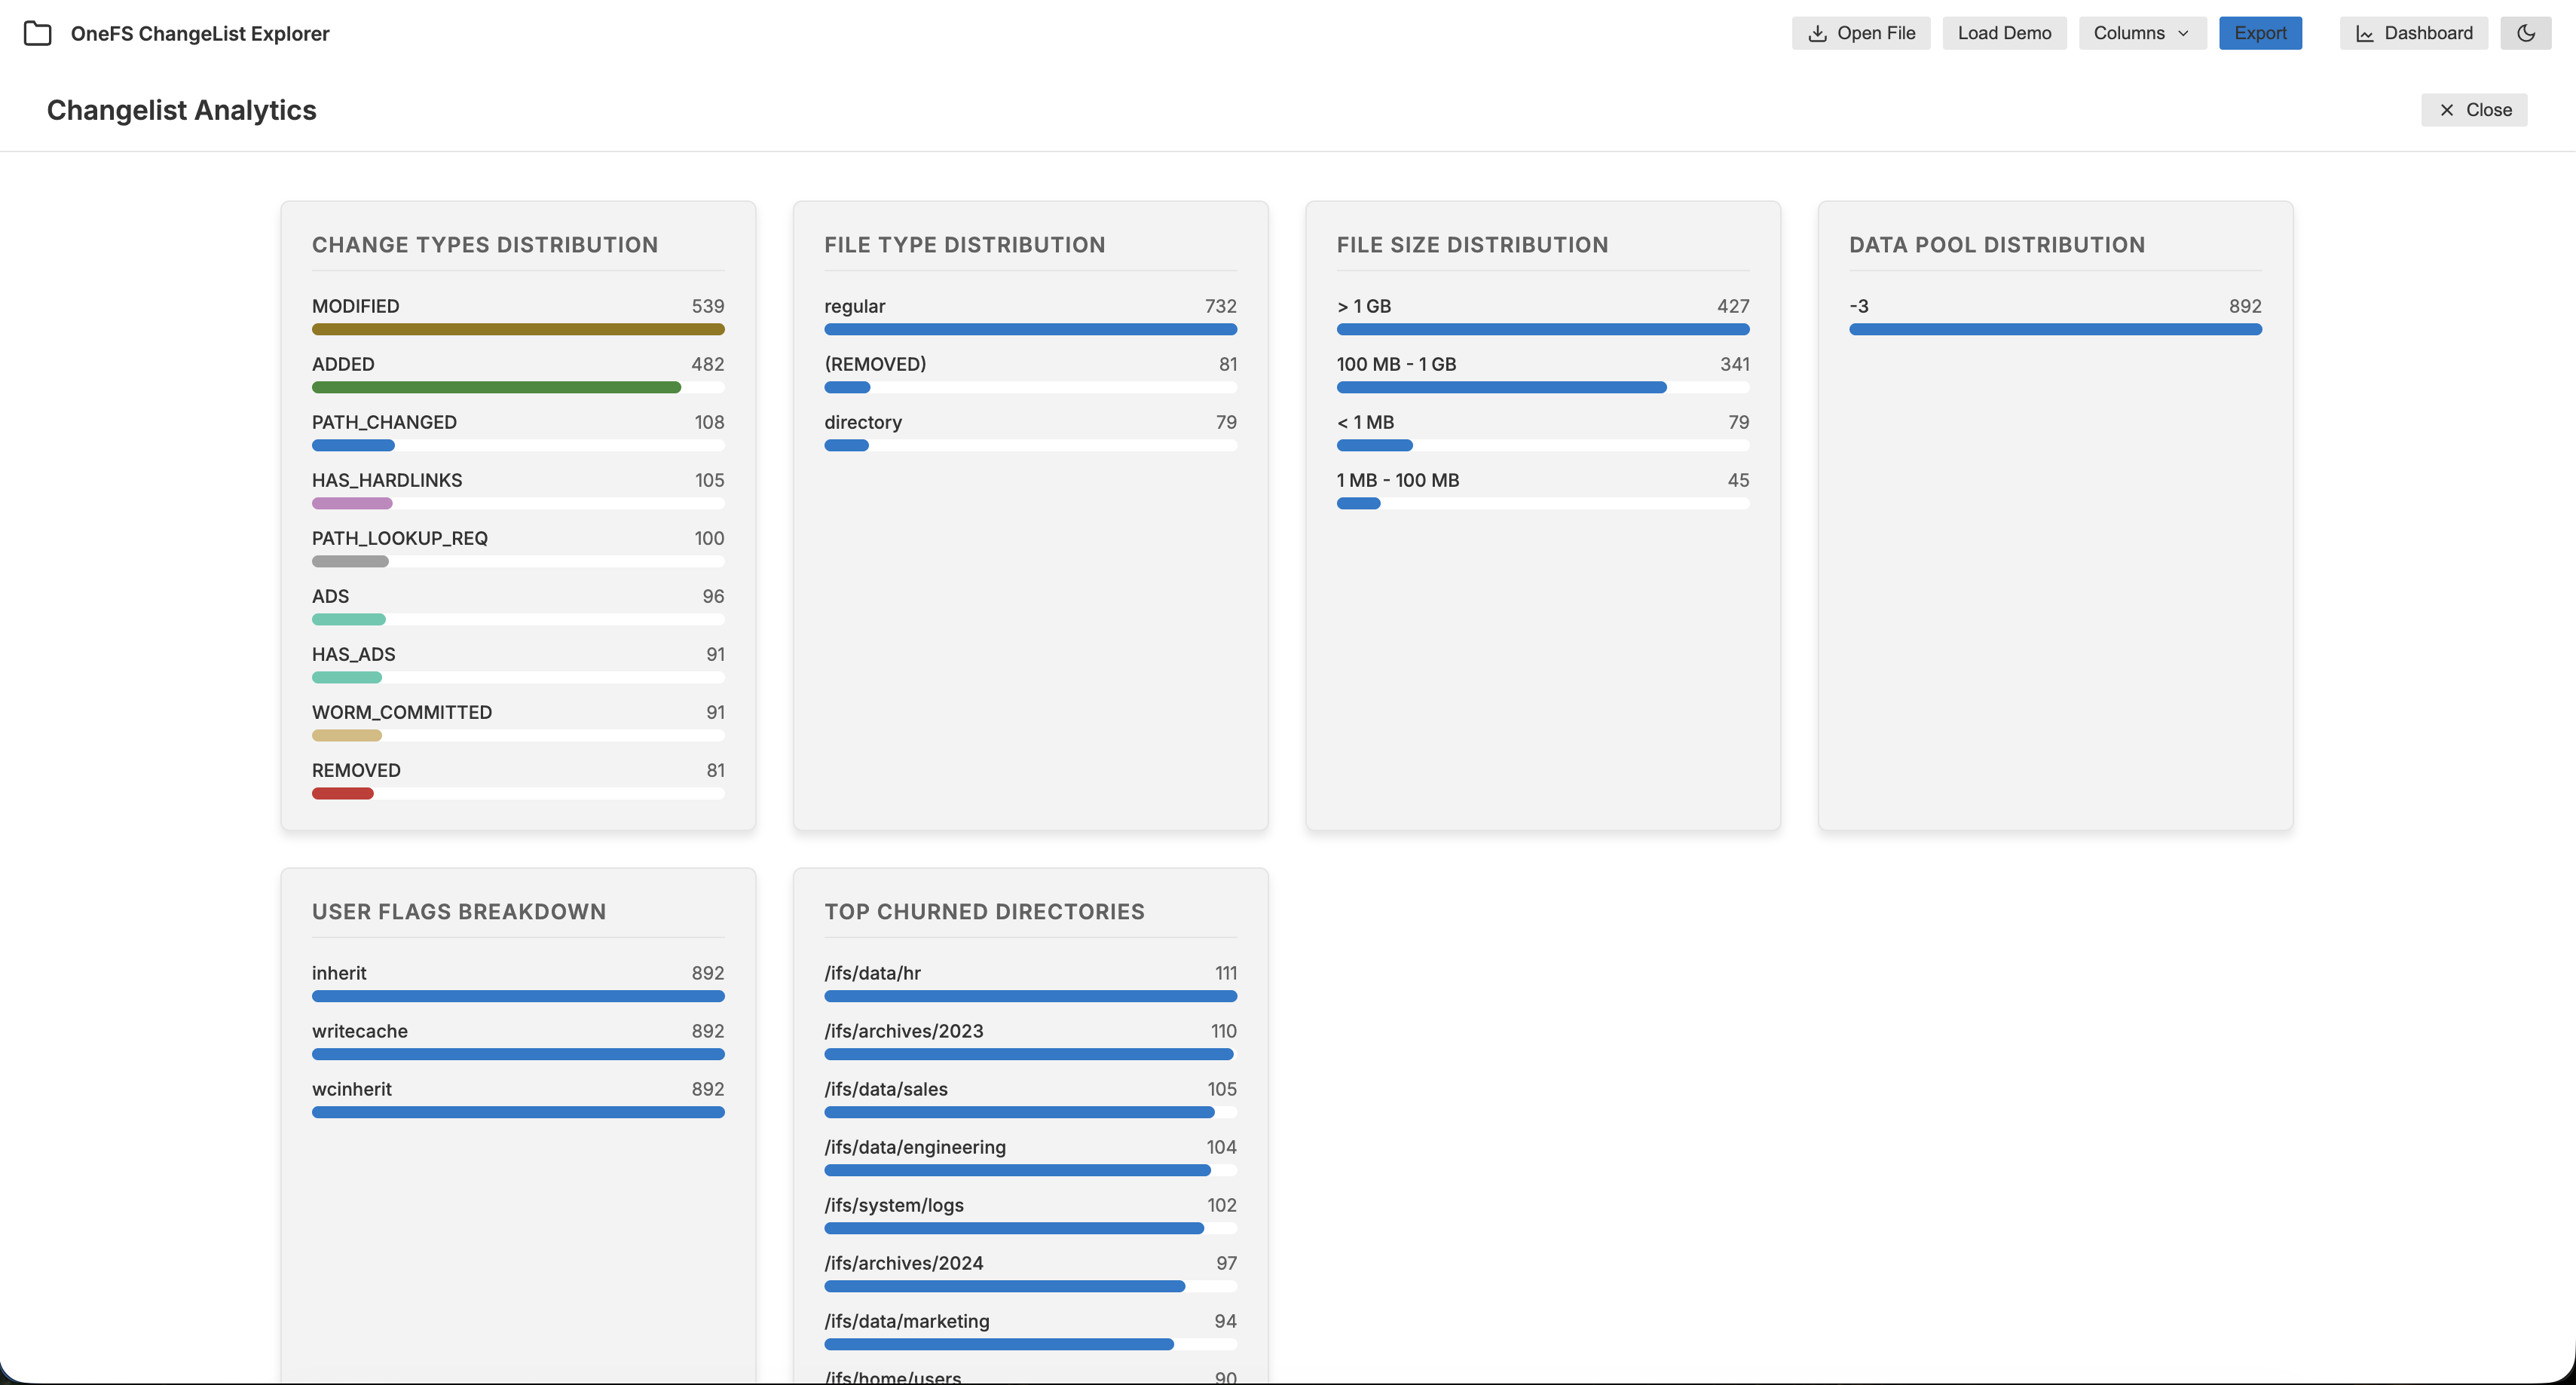Click the blue Export button
Viewport: 2576px width, 1385px height.
(2260, 33)
